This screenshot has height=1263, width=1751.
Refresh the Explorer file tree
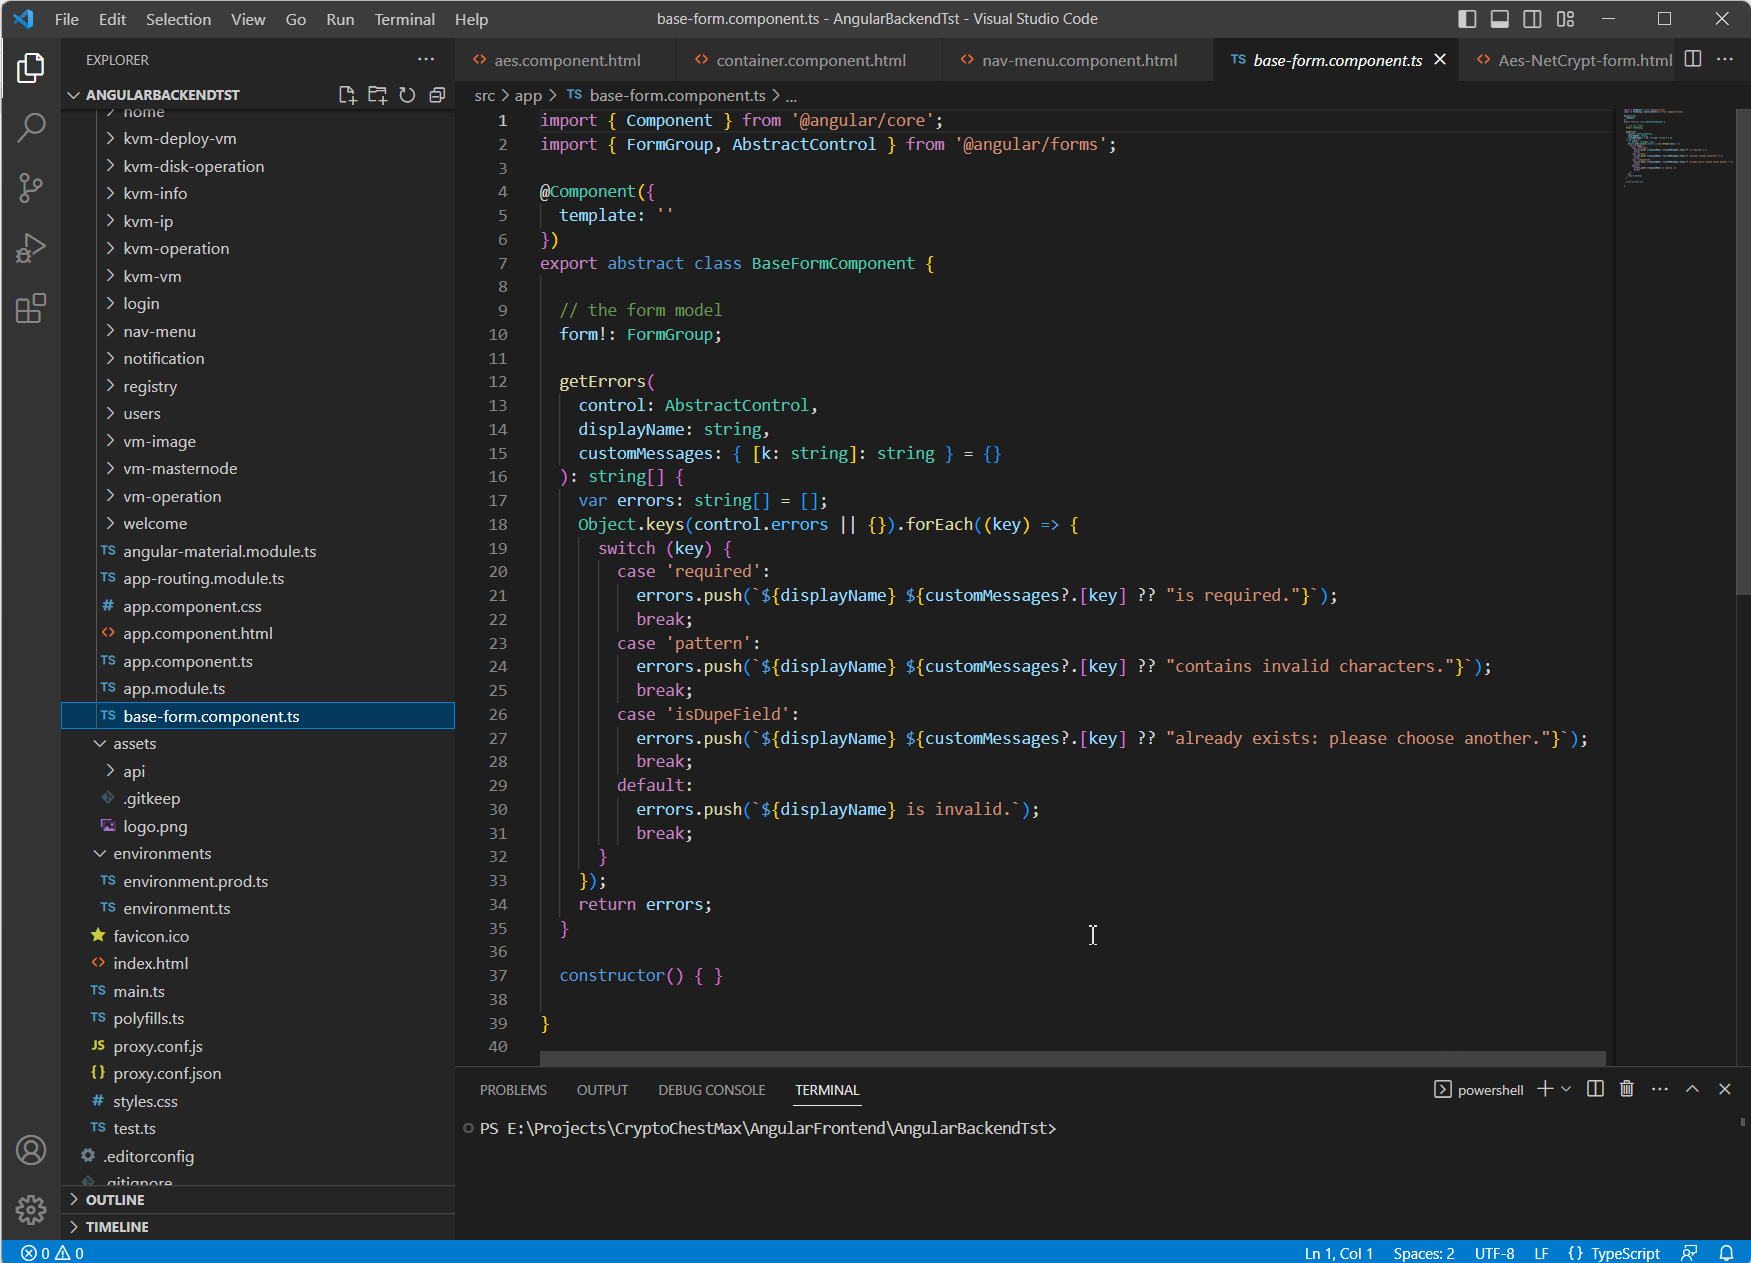[x=407, y=95]
